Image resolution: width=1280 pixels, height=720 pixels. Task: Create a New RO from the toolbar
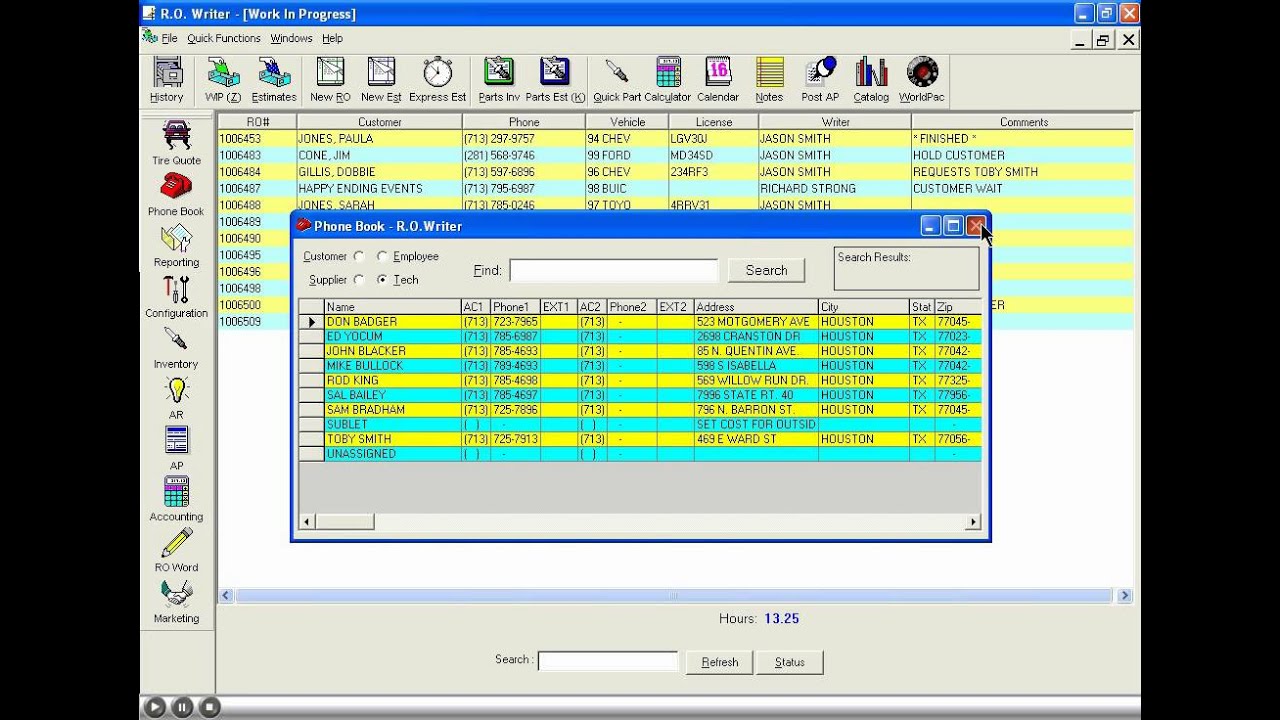330,80
